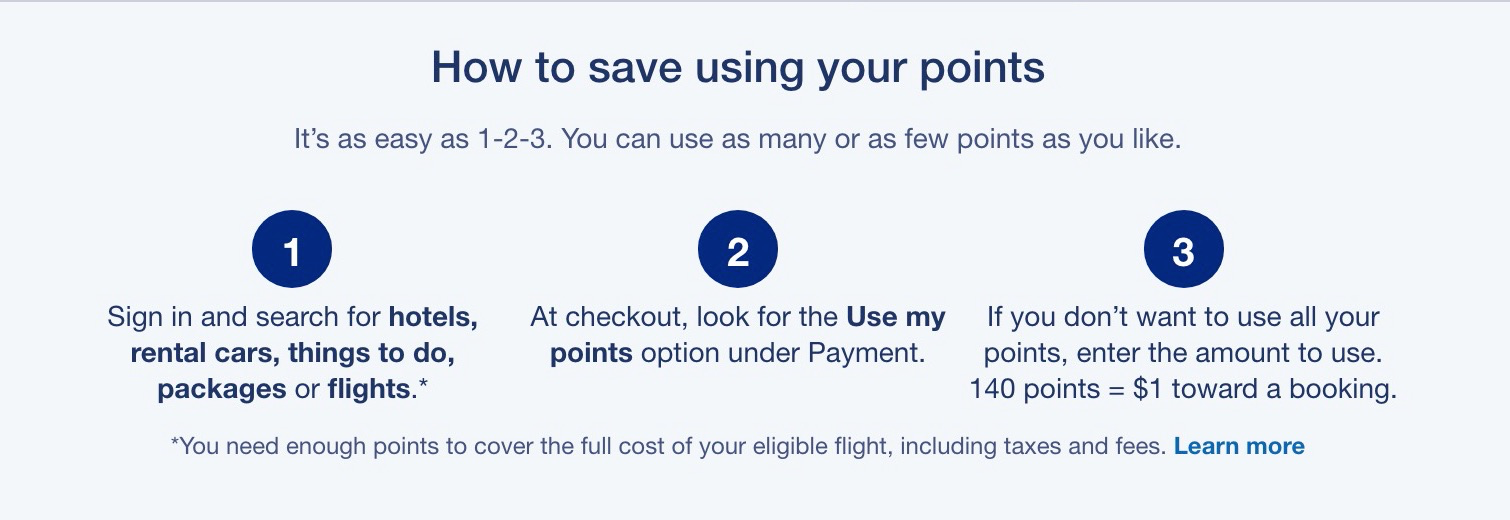Viewport: 1510px width, 520px height.
Task: Click "If you don't want to use all your" line
Action: 1183,318
